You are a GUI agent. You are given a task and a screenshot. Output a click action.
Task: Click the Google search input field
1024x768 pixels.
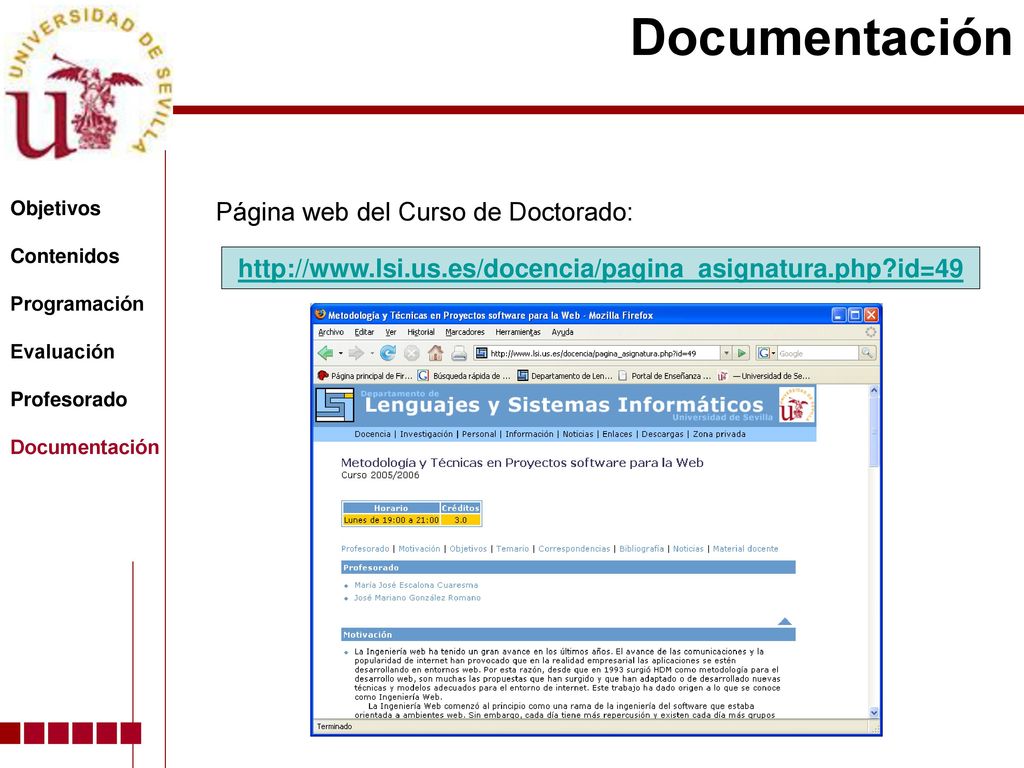coord(817,353)
